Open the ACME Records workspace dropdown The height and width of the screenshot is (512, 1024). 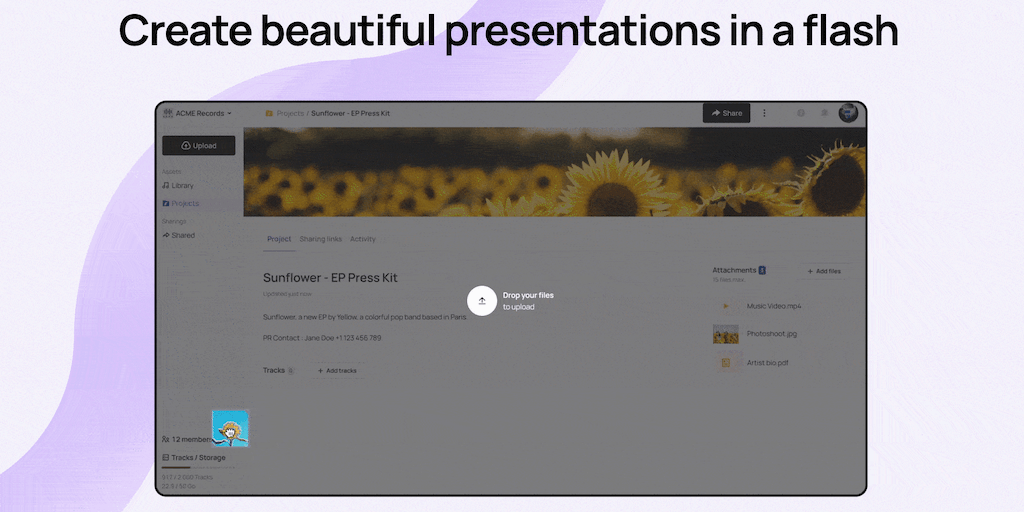[x=198, y=114]
